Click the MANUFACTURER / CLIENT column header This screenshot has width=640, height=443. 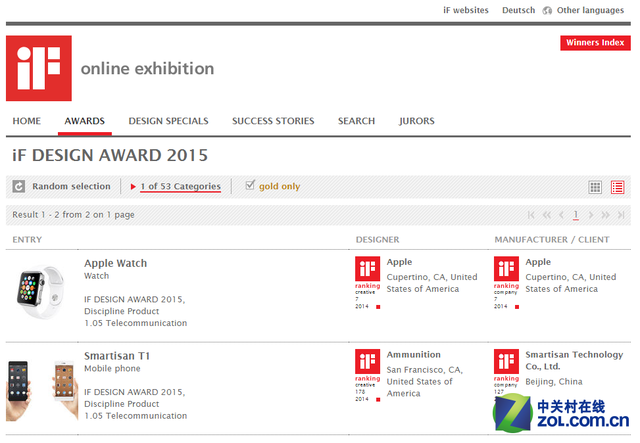pos(552,240)
